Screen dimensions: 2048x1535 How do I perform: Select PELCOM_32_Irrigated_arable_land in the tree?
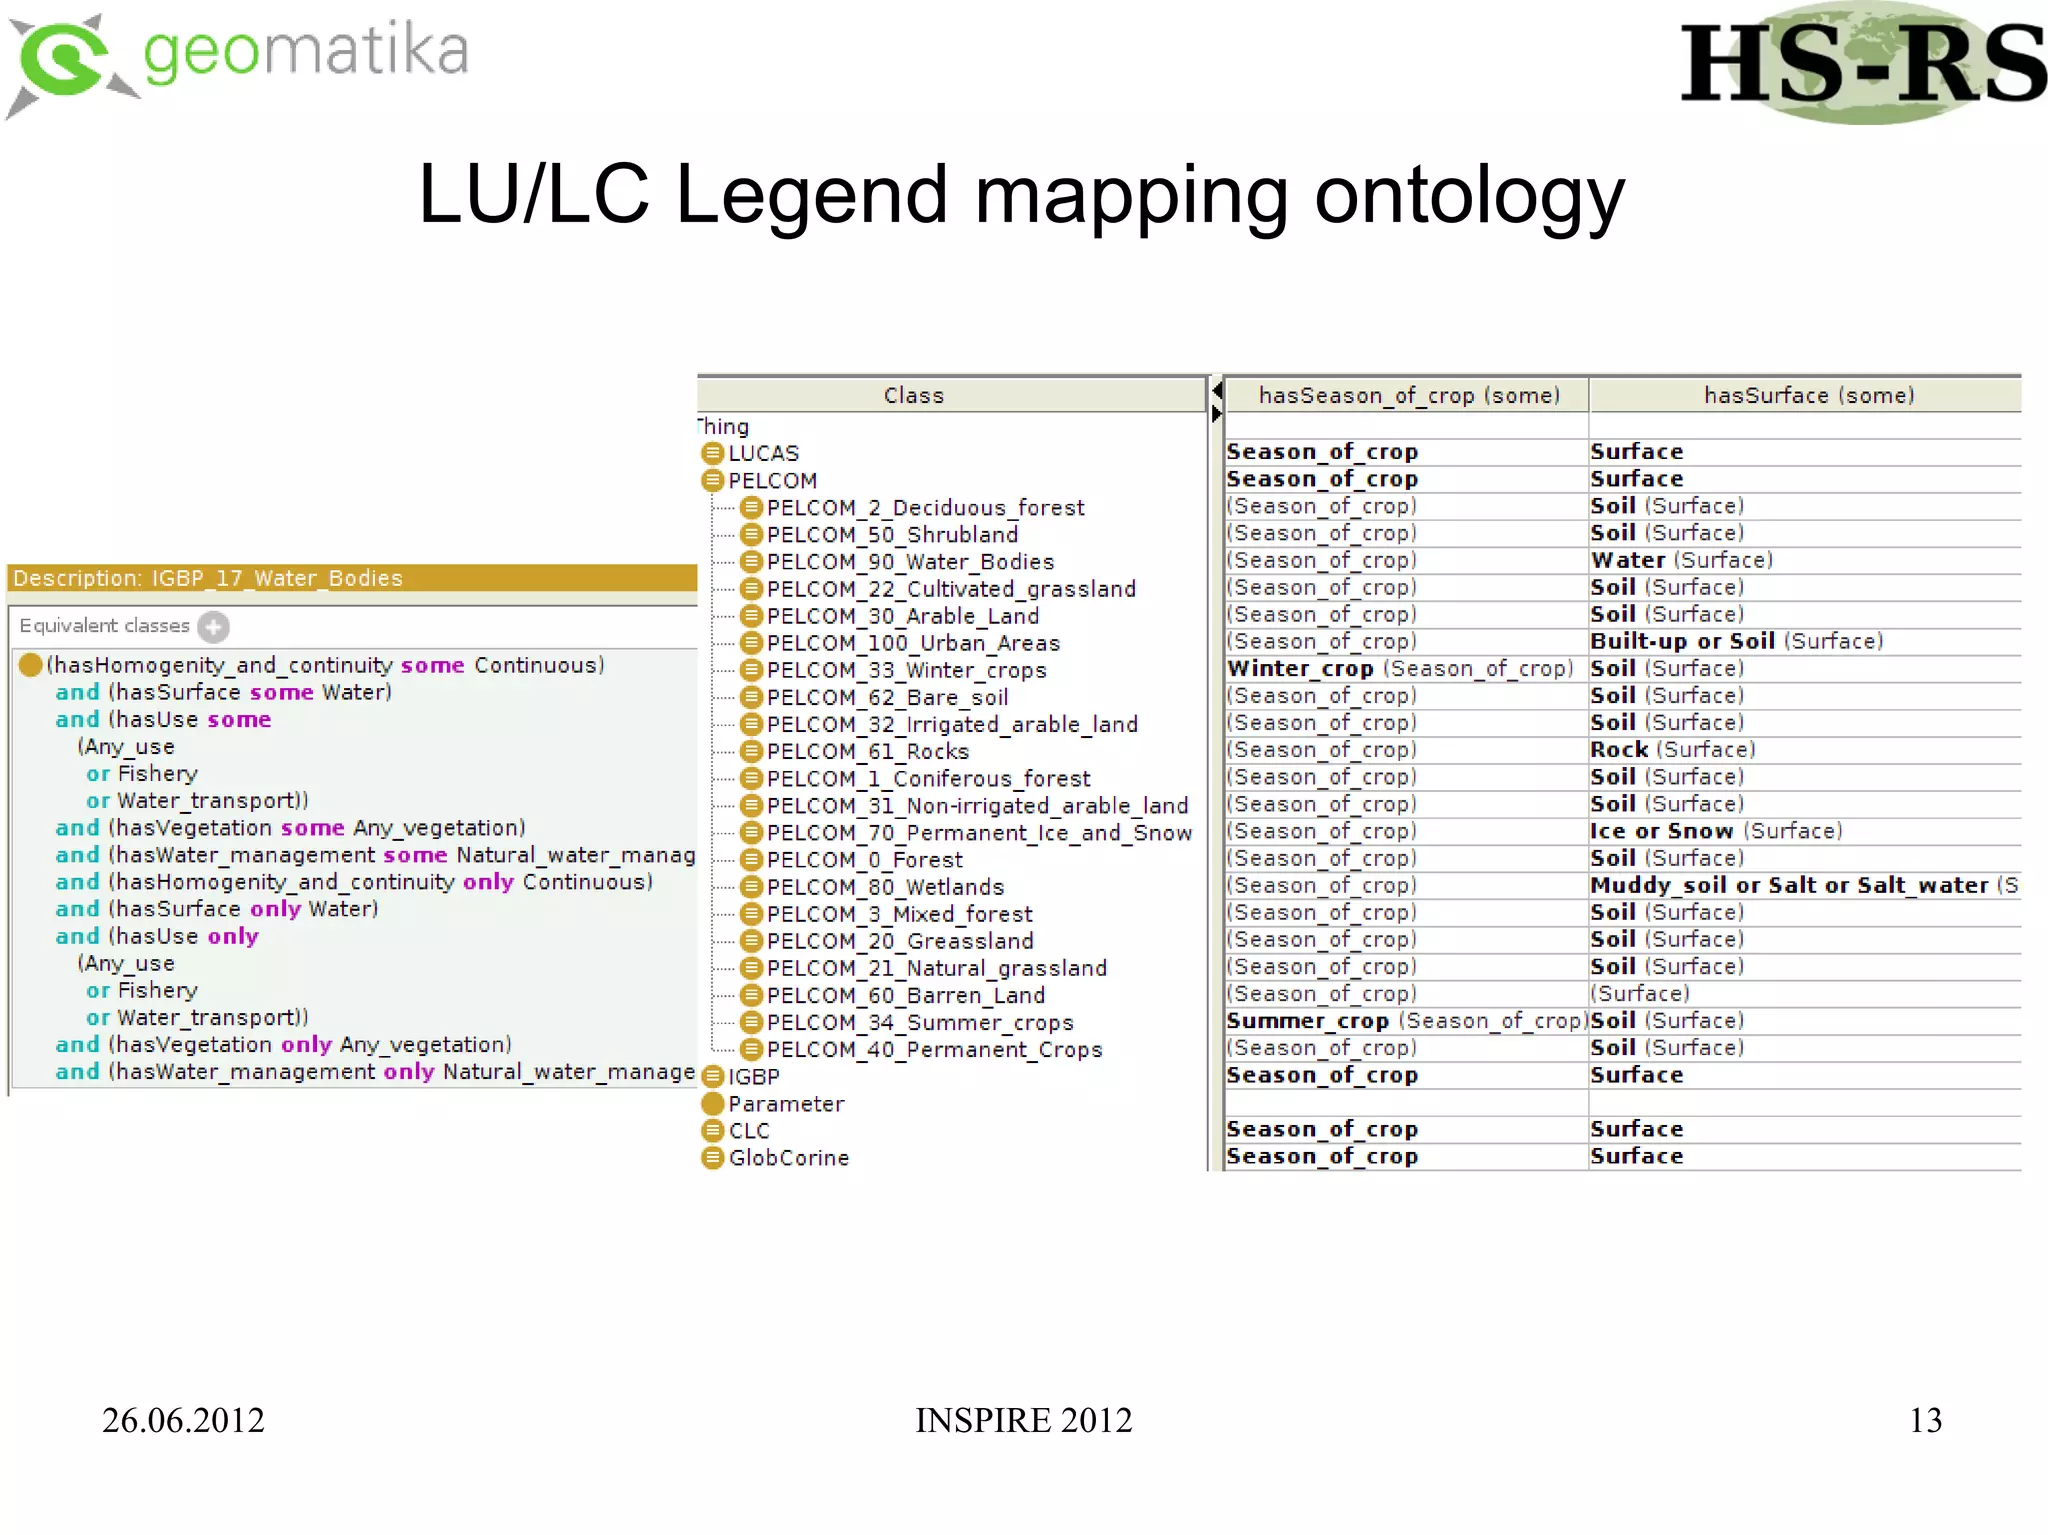[x=952, y=724]
